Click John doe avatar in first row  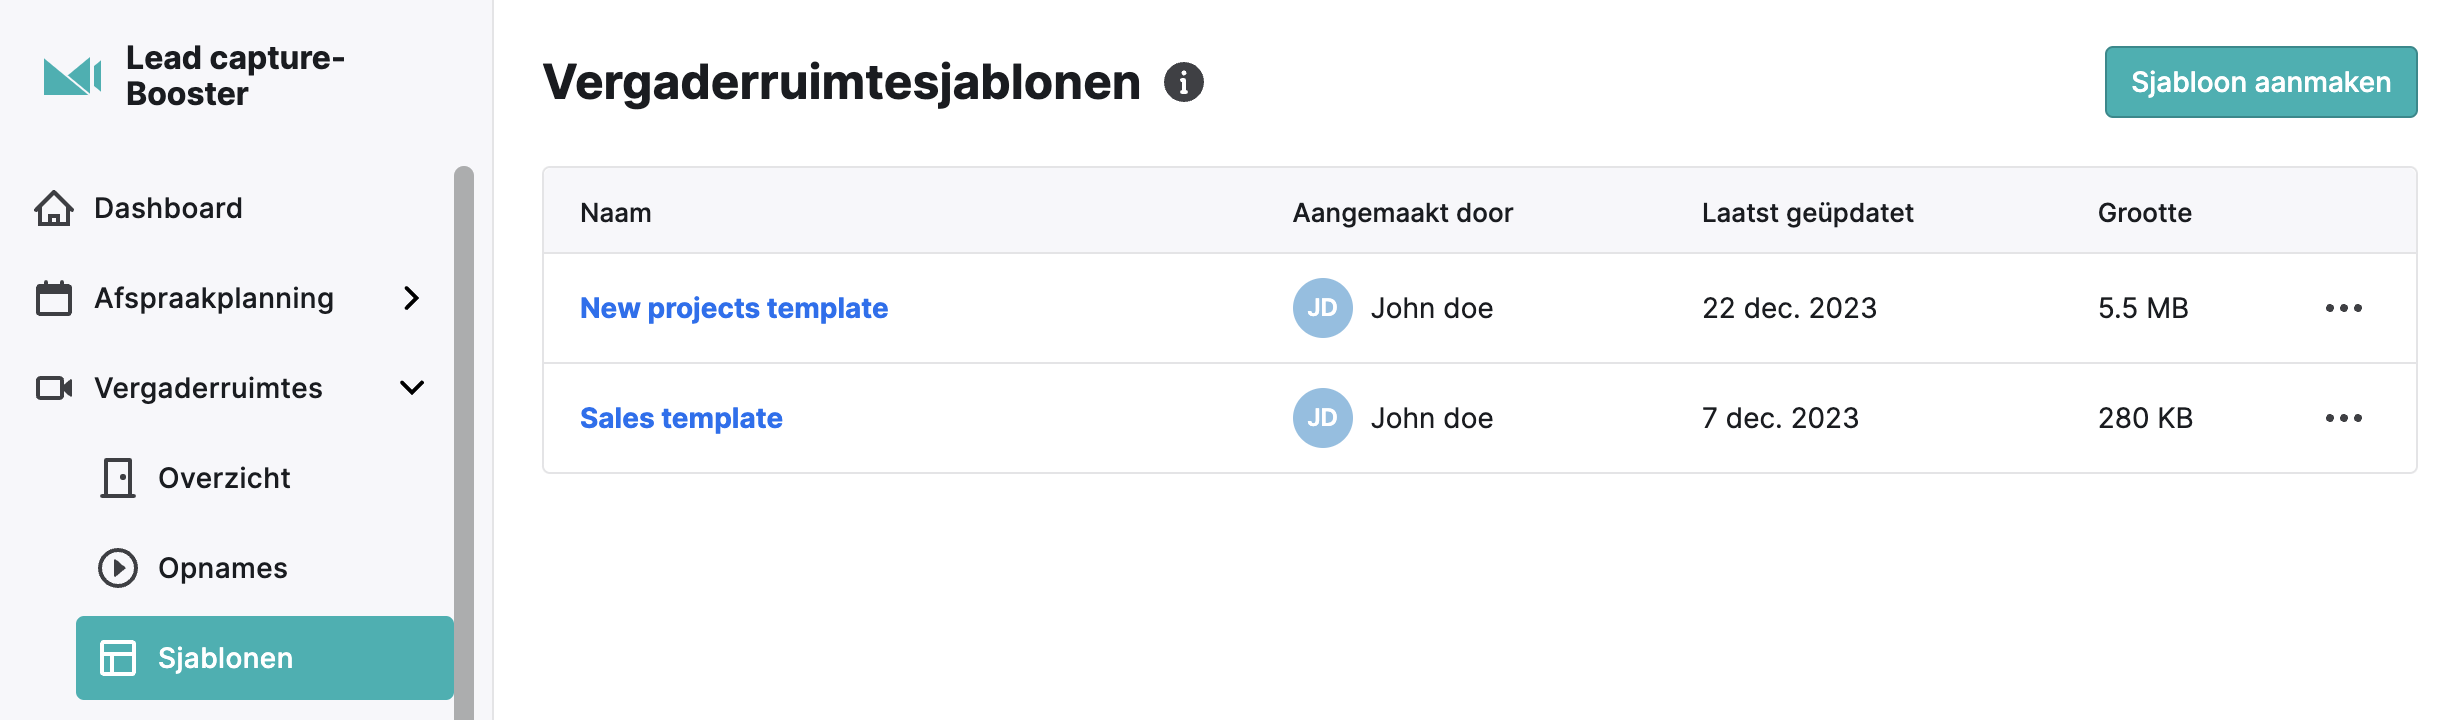[x=1323, y=308]
